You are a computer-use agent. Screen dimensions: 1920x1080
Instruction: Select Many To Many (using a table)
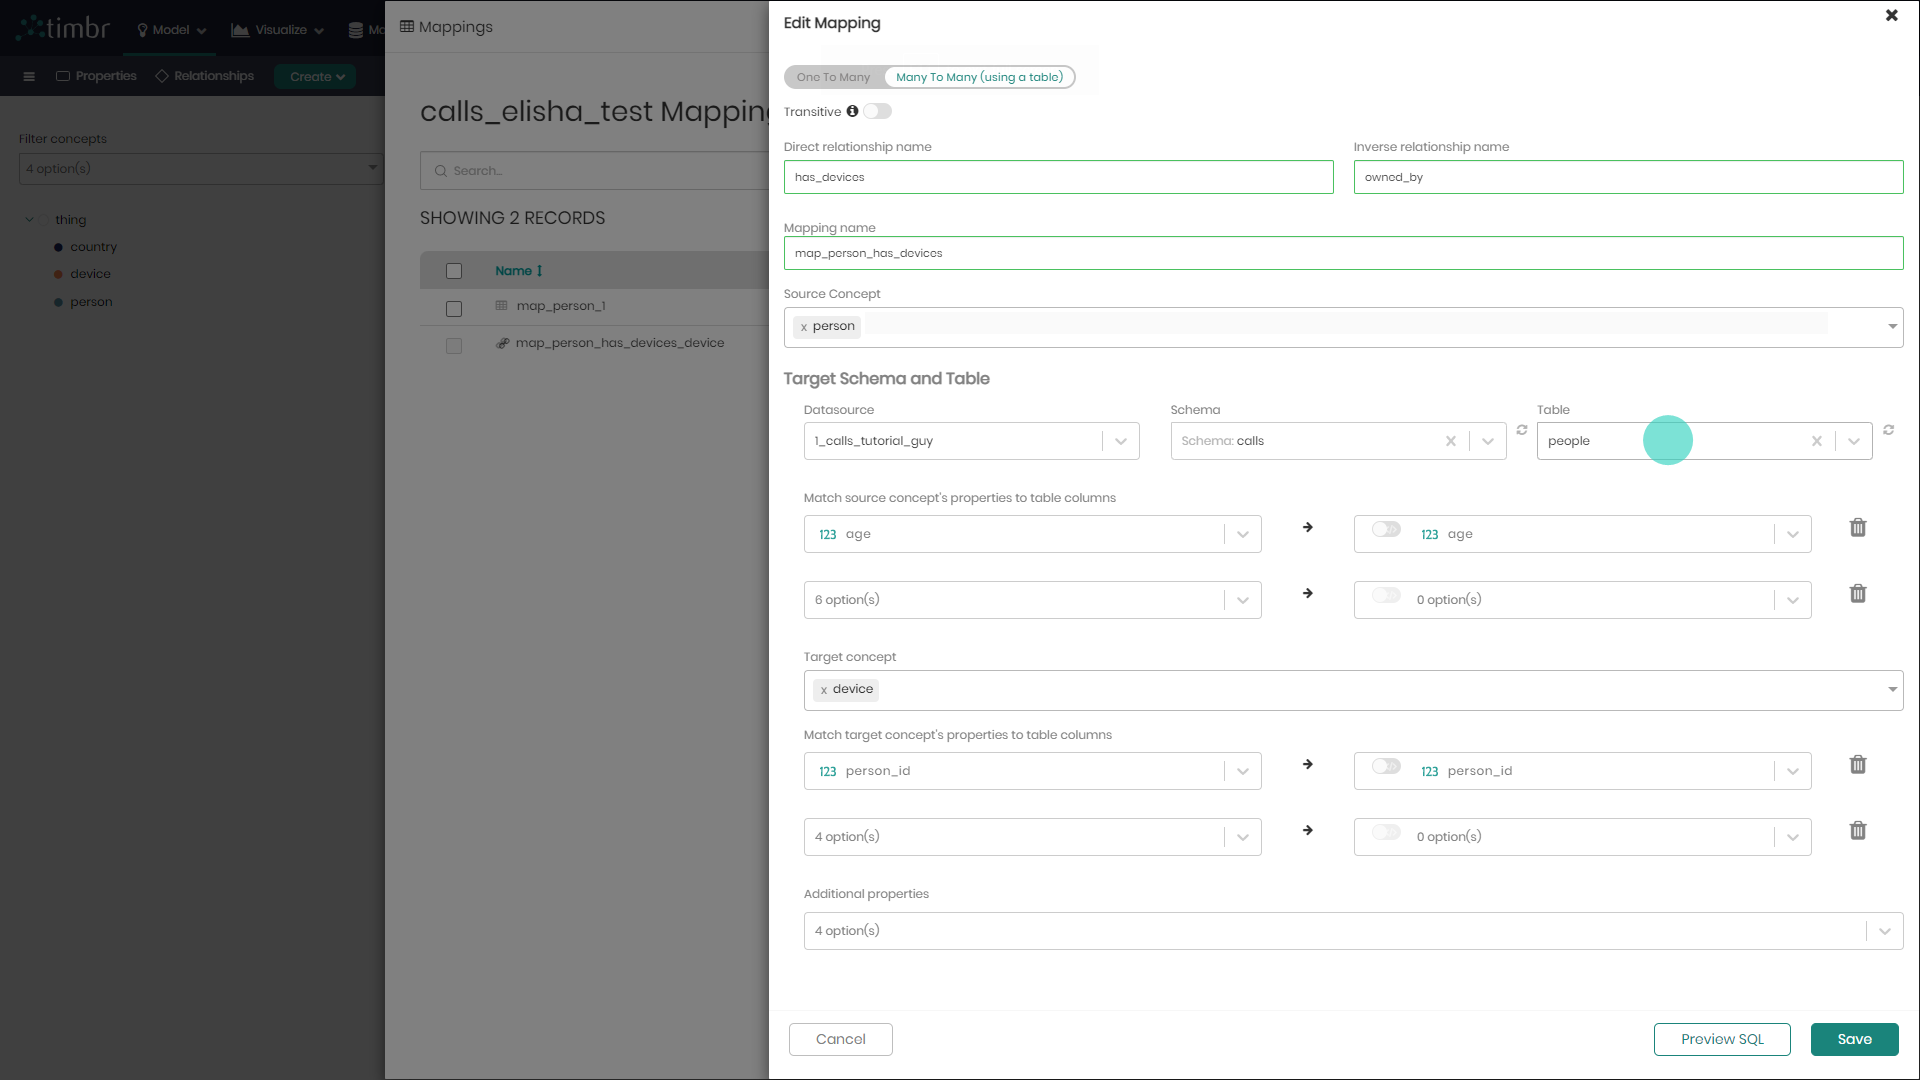979,77
